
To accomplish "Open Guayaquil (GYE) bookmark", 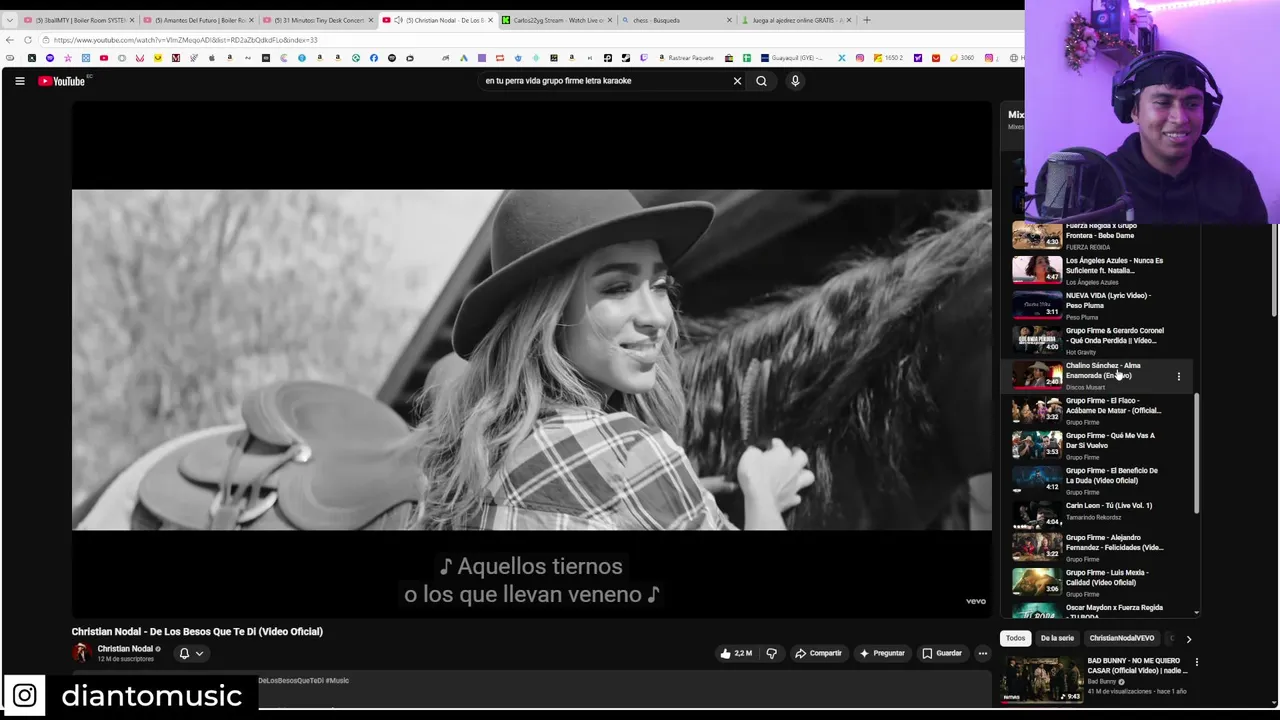I will [792, 58].
